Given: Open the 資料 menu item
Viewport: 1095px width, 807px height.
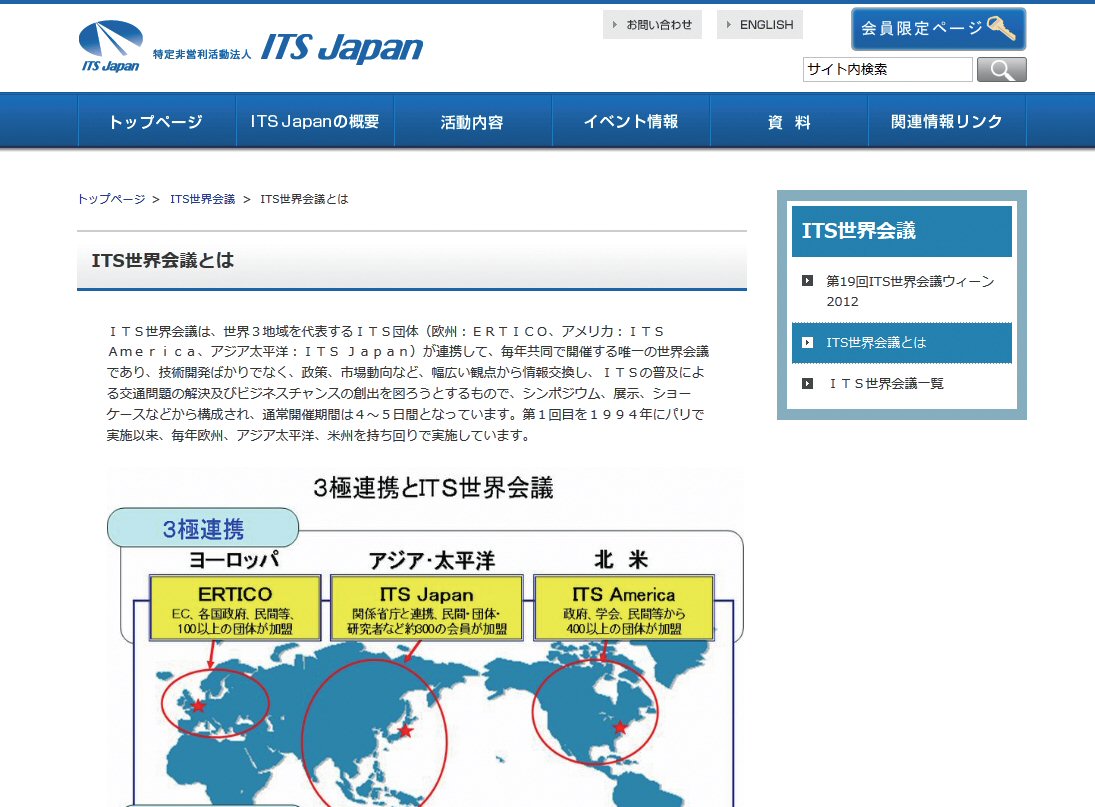Looking at the screenshot, I should pyautogui.click(x=789, y=121).
